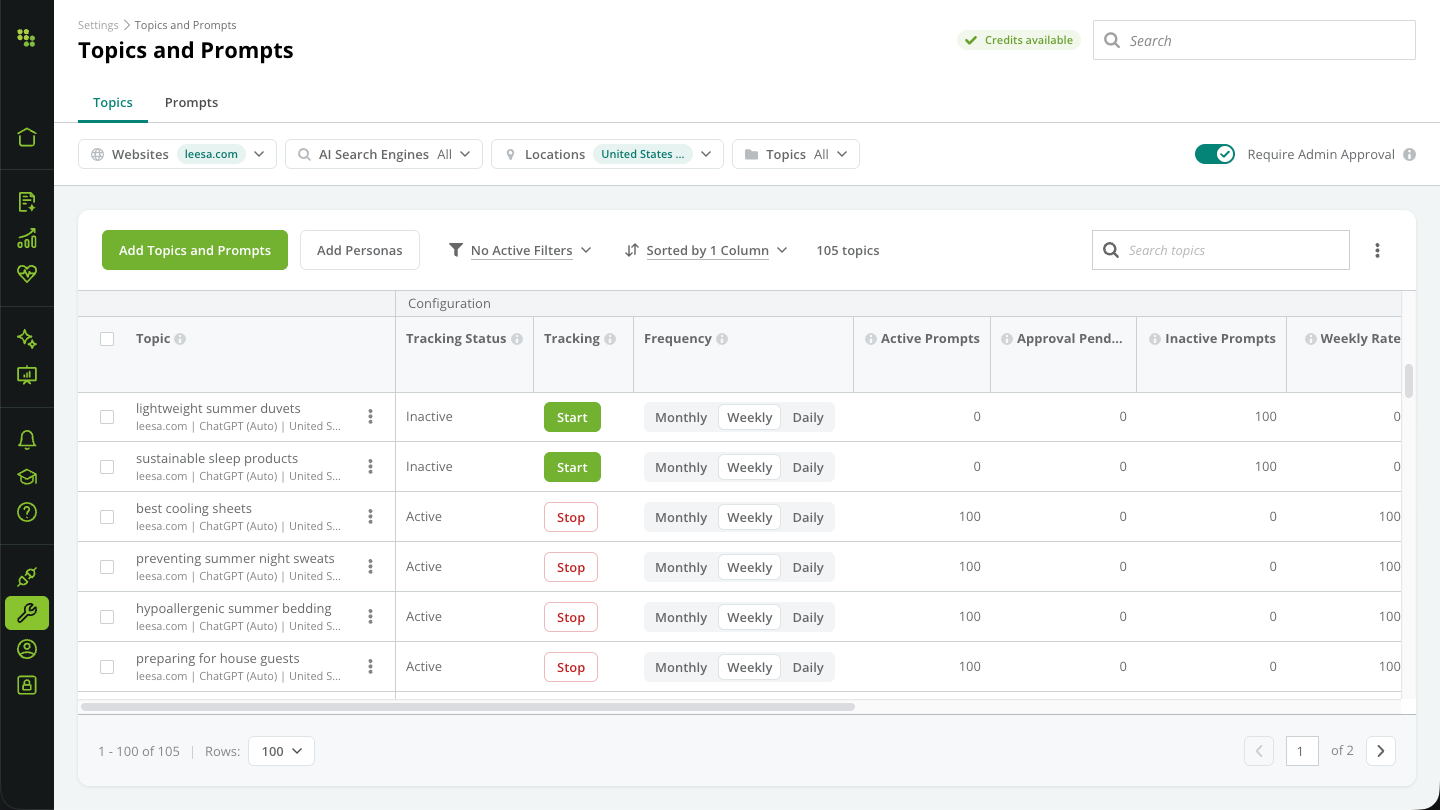
Task: Select the sustainable sleep products row checkbox
Action: (107, 467)
